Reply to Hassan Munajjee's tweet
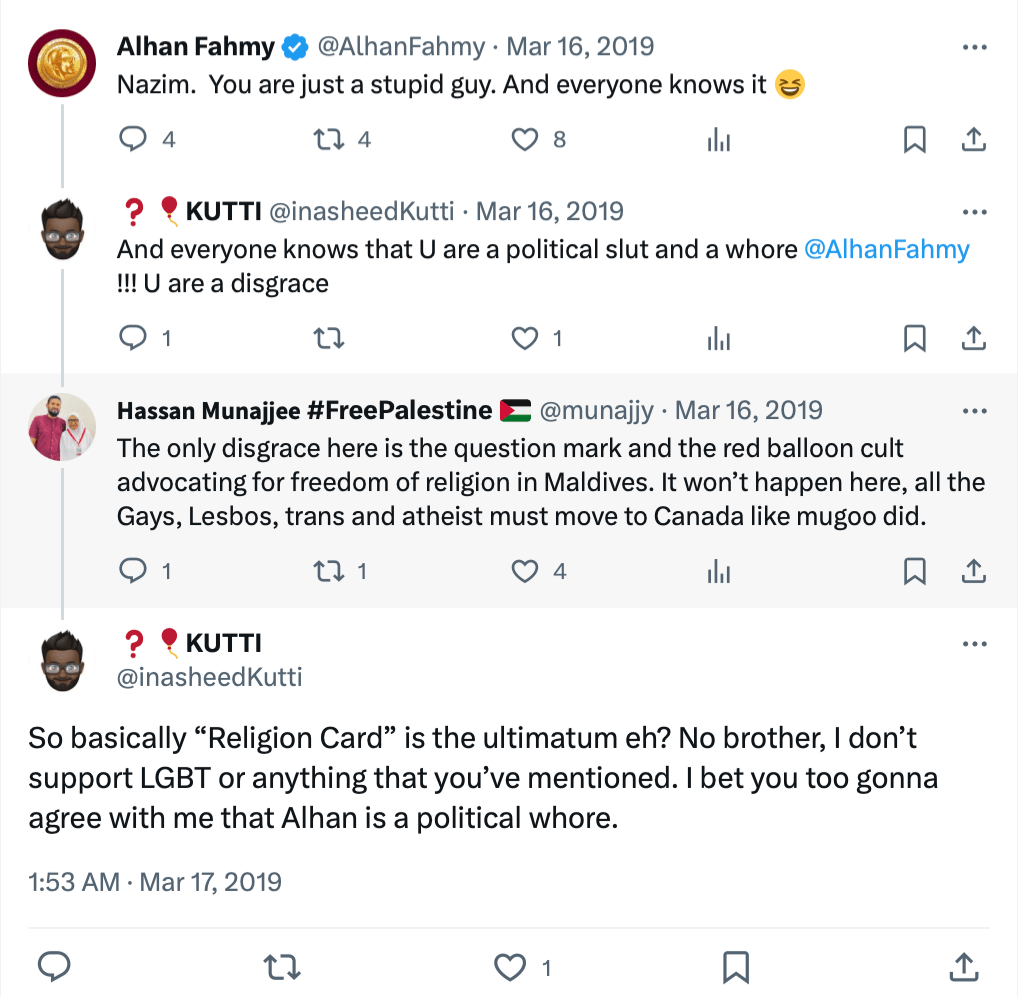The image size is (1018, 996). pos(133,571)
